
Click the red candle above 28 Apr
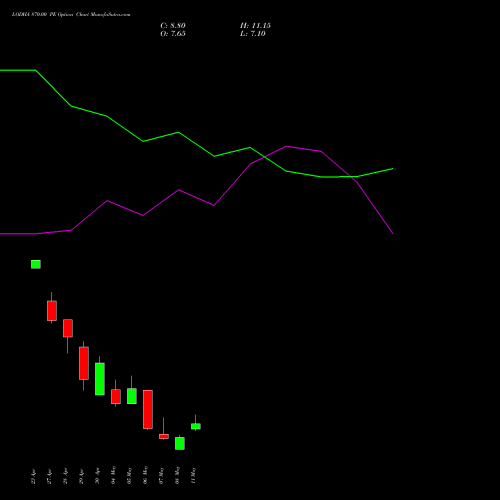tap(68, 328)
